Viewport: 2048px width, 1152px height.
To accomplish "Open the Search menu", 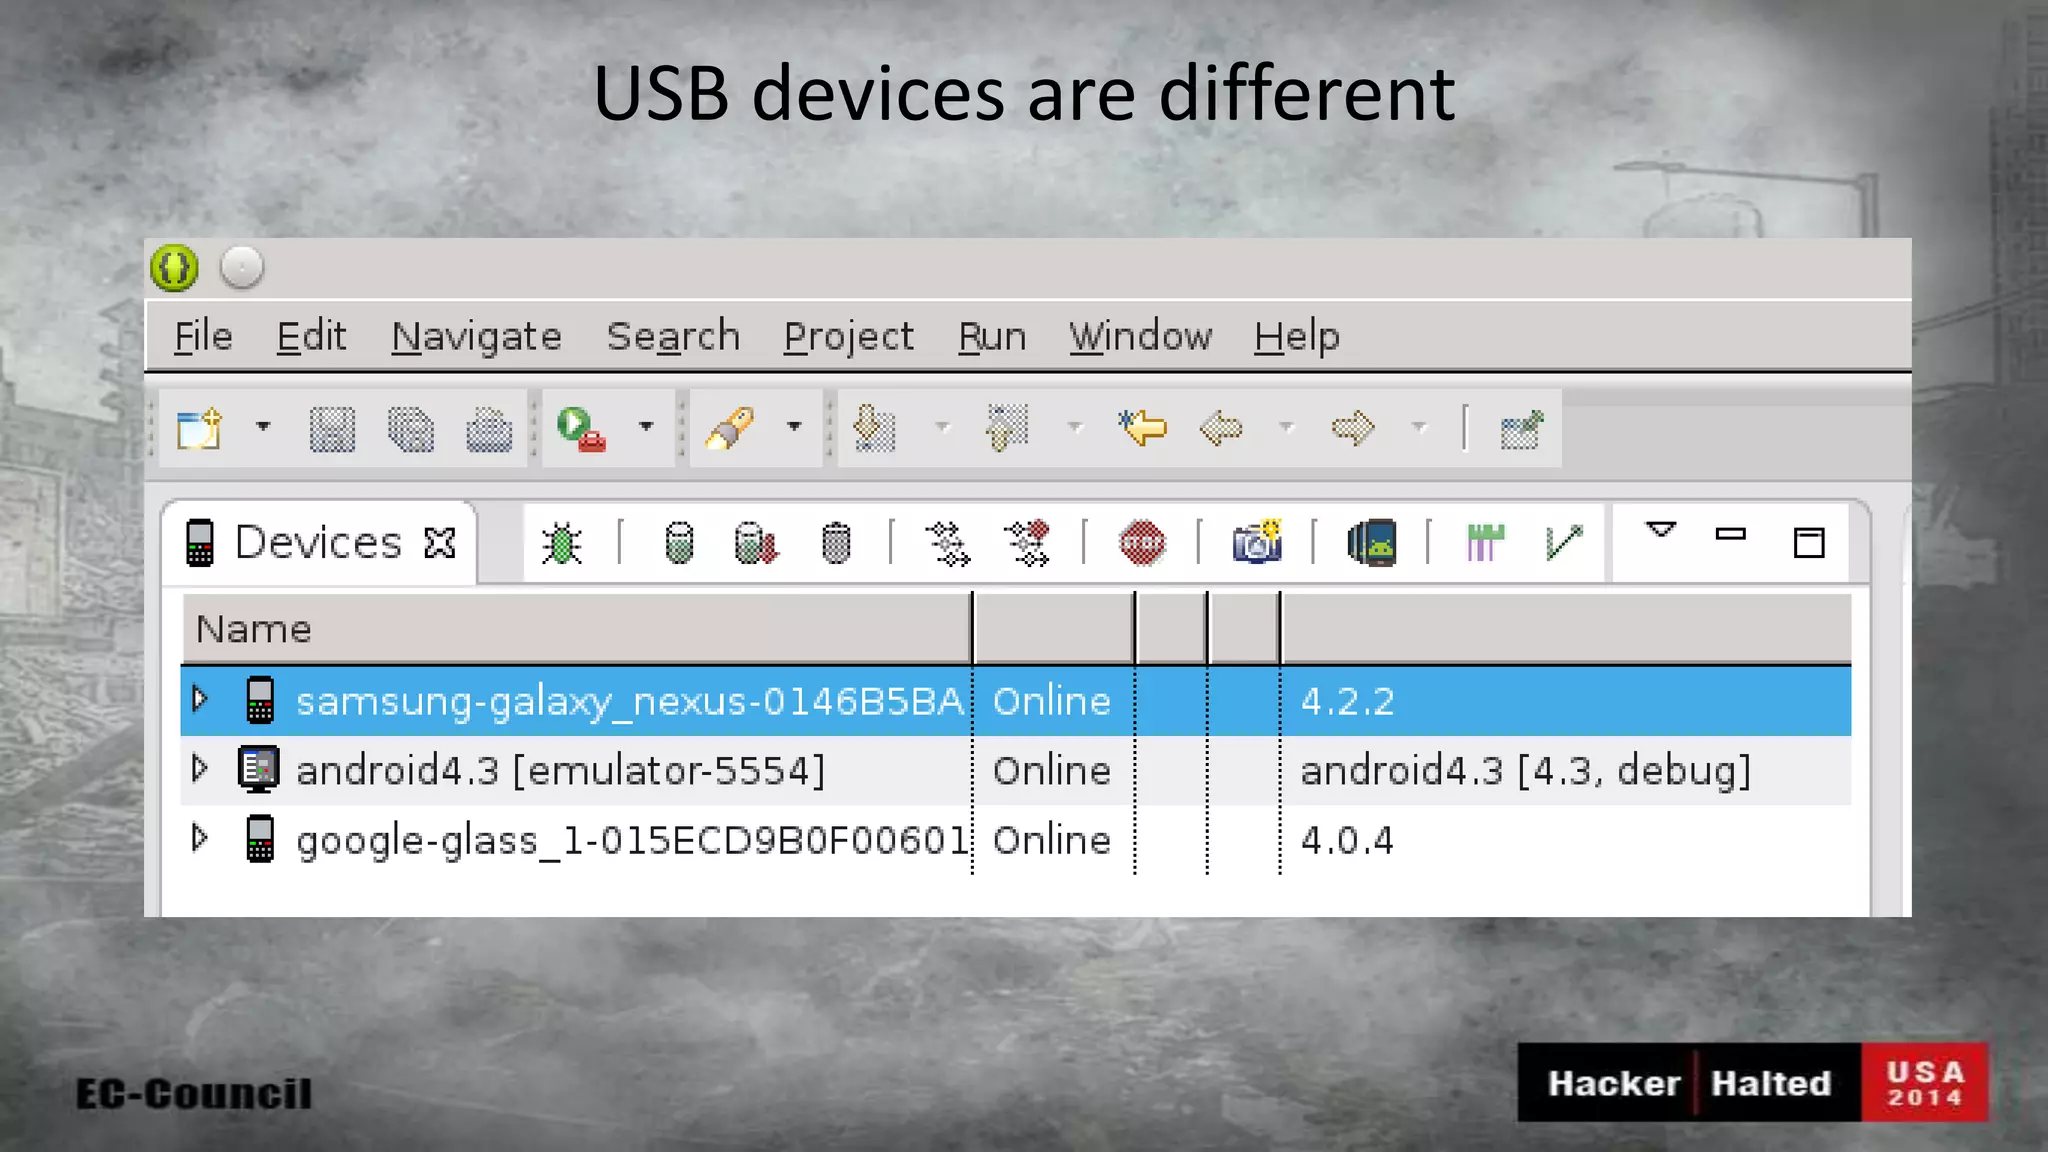I will click(673, 336).
